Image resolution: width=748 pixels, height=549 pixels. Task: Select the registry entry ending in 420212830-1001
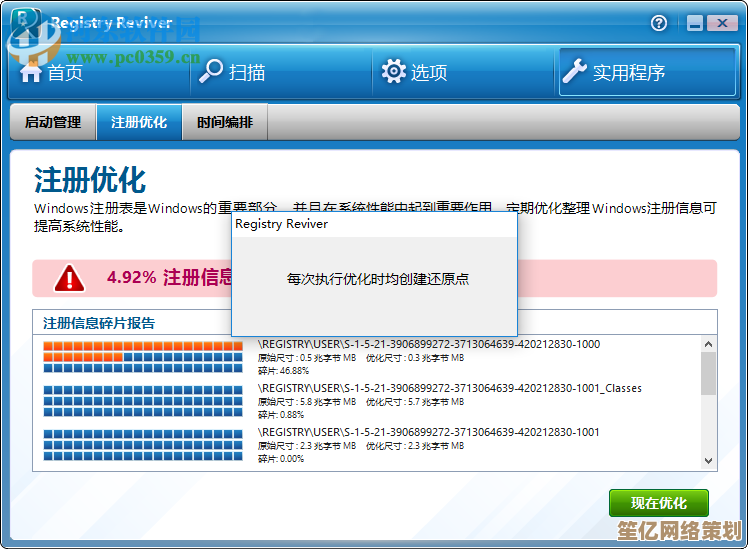click(428, 432)
